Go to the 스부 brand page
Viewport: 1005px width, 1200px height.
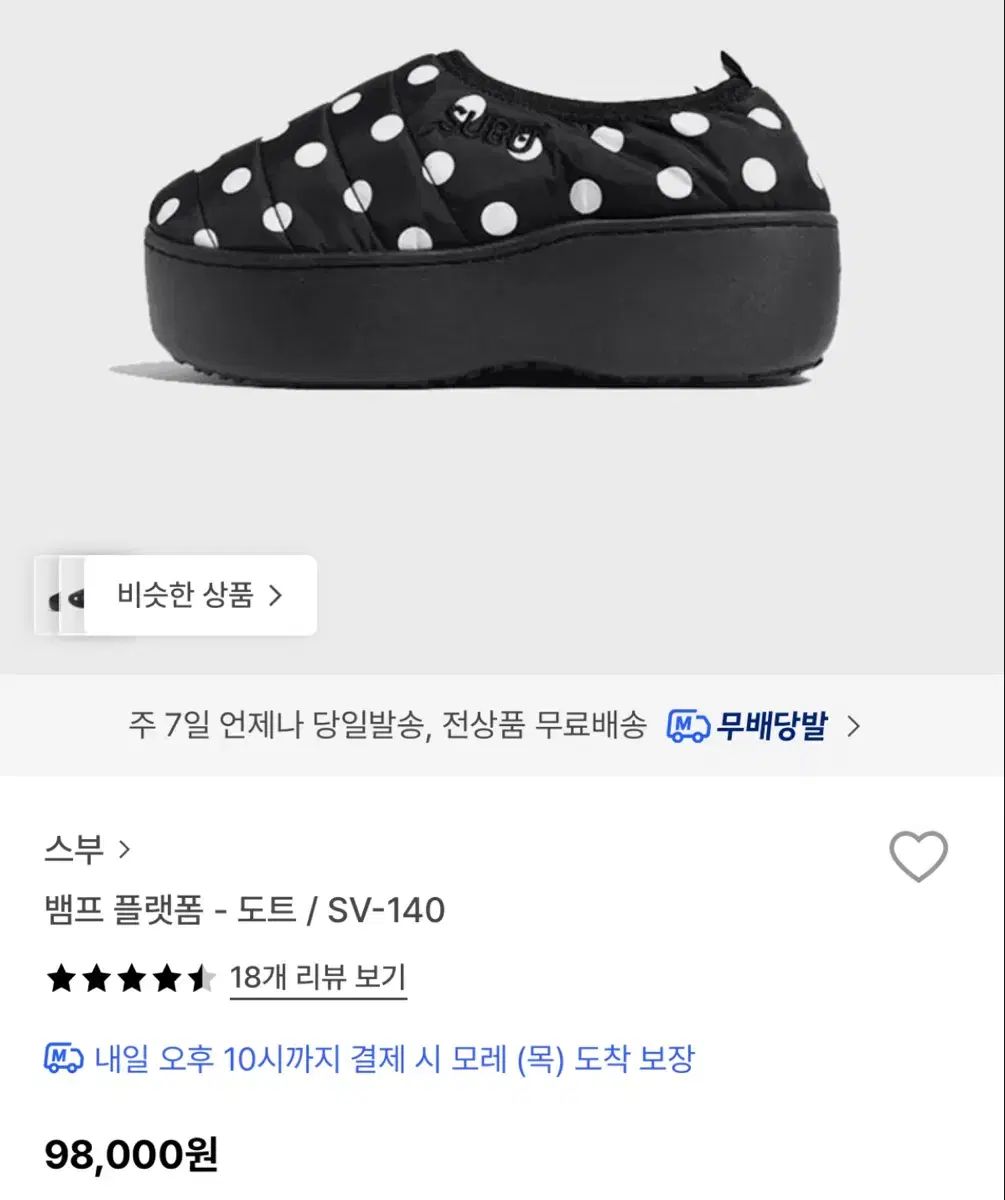point(74,850)
